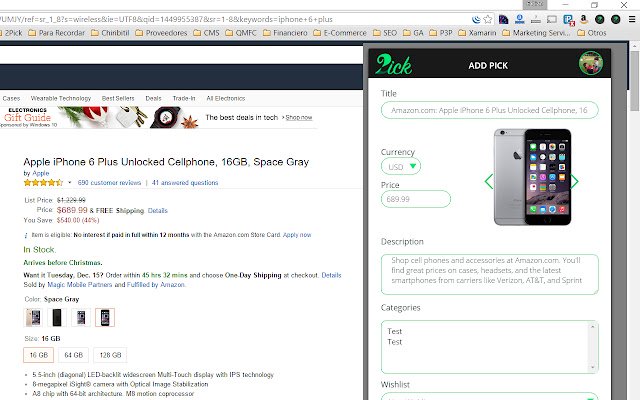The height and width of the screenshot is (400, 640).
Task: Click the Fulfilled by Amazon link
Action: pyautogui.click(x=156, y=284)
